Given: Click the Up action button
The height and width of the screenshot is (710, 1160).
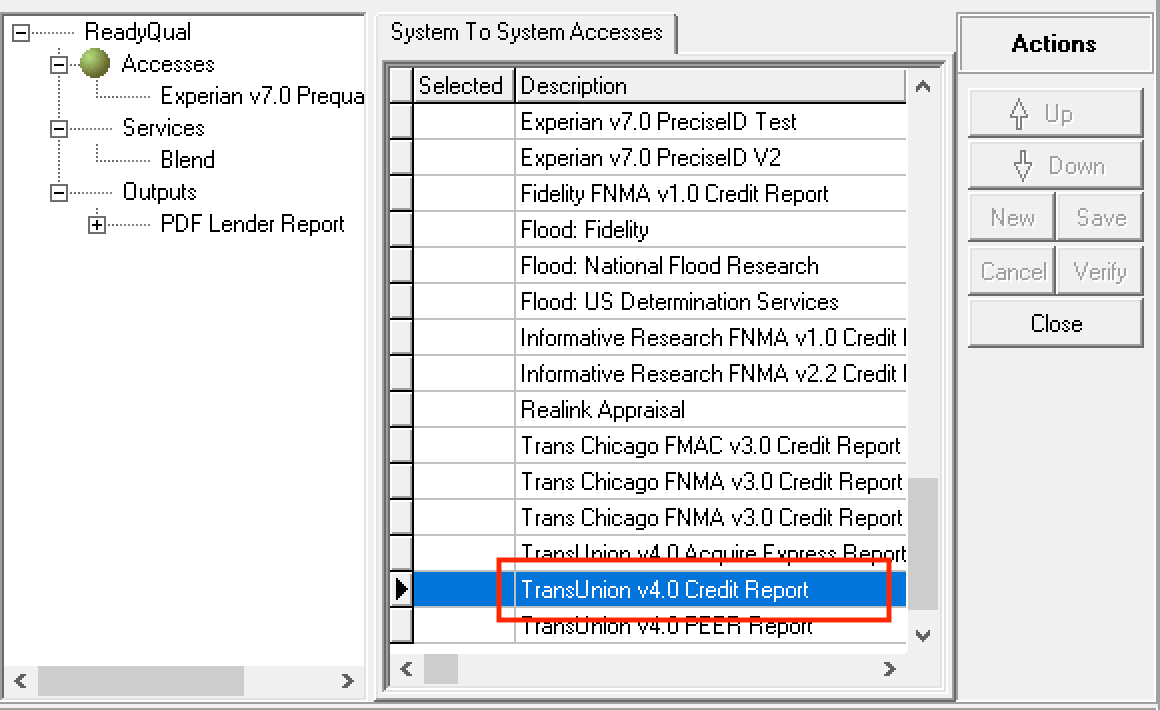Looking at the screenshot, I should pyautogui.click(x=1056, y=114).
